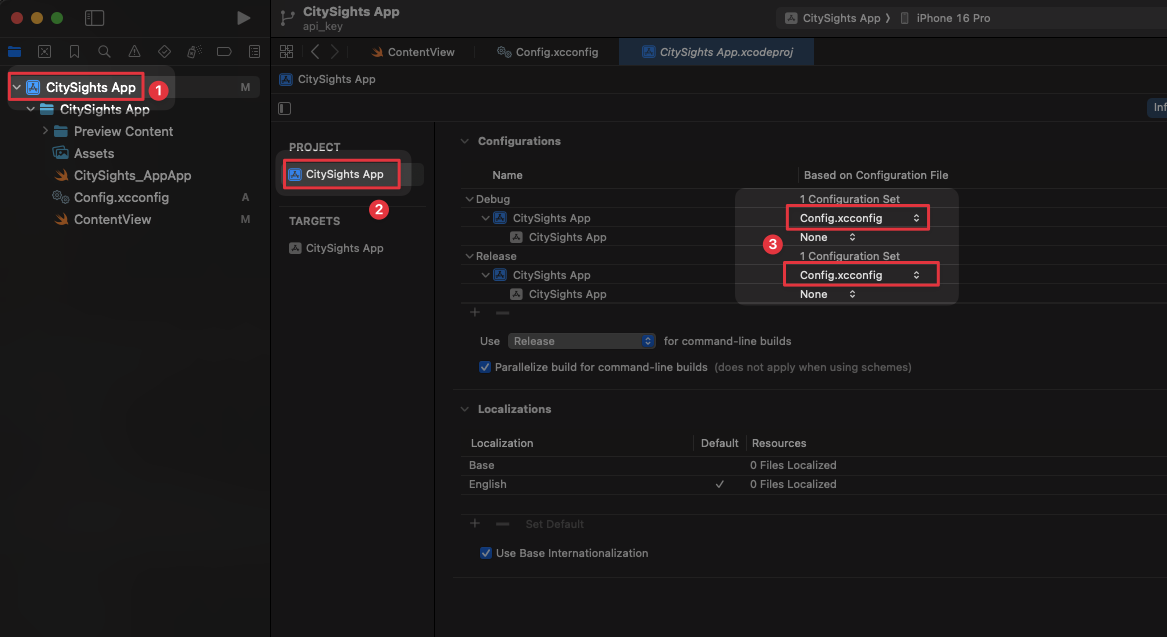This screenshot has height=637, width=1167.
Task: Collapse the Debug configuration row
Action: (470, 199)
